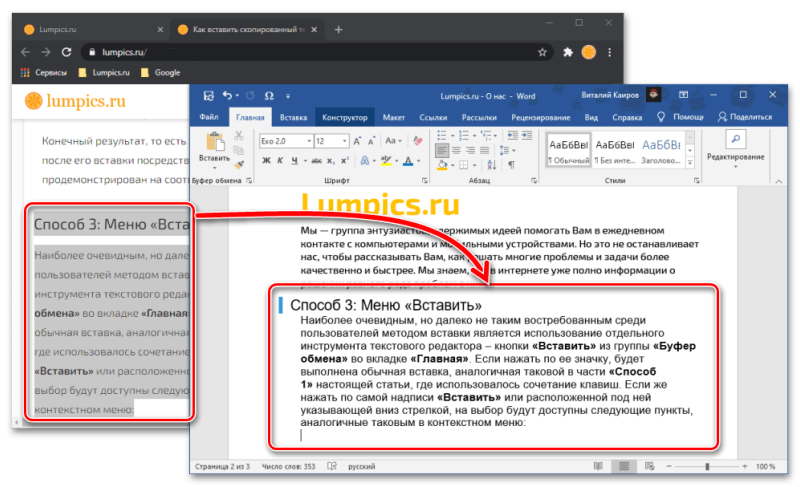Viewport: 800px width, 487px height.
Task: Toggle subscript x₂ formatting
Action: click(x=331, y=161)
